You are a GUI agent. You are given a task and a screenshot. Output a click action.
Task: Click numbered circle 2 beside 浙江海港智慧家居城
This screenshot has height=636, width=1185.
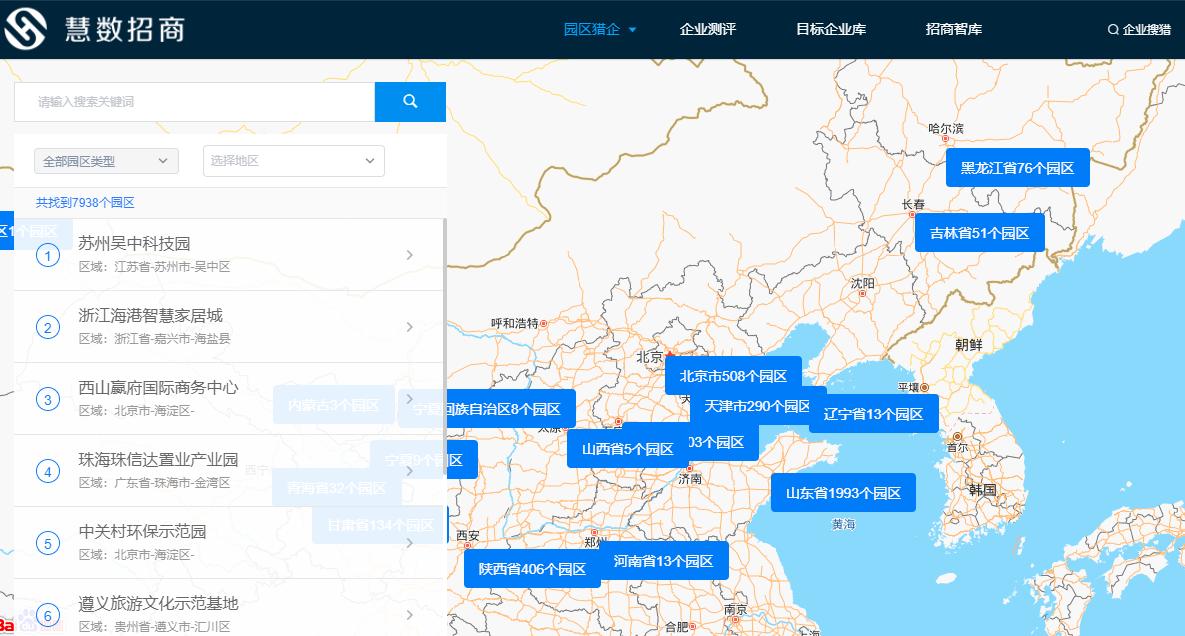click(48, 328)
